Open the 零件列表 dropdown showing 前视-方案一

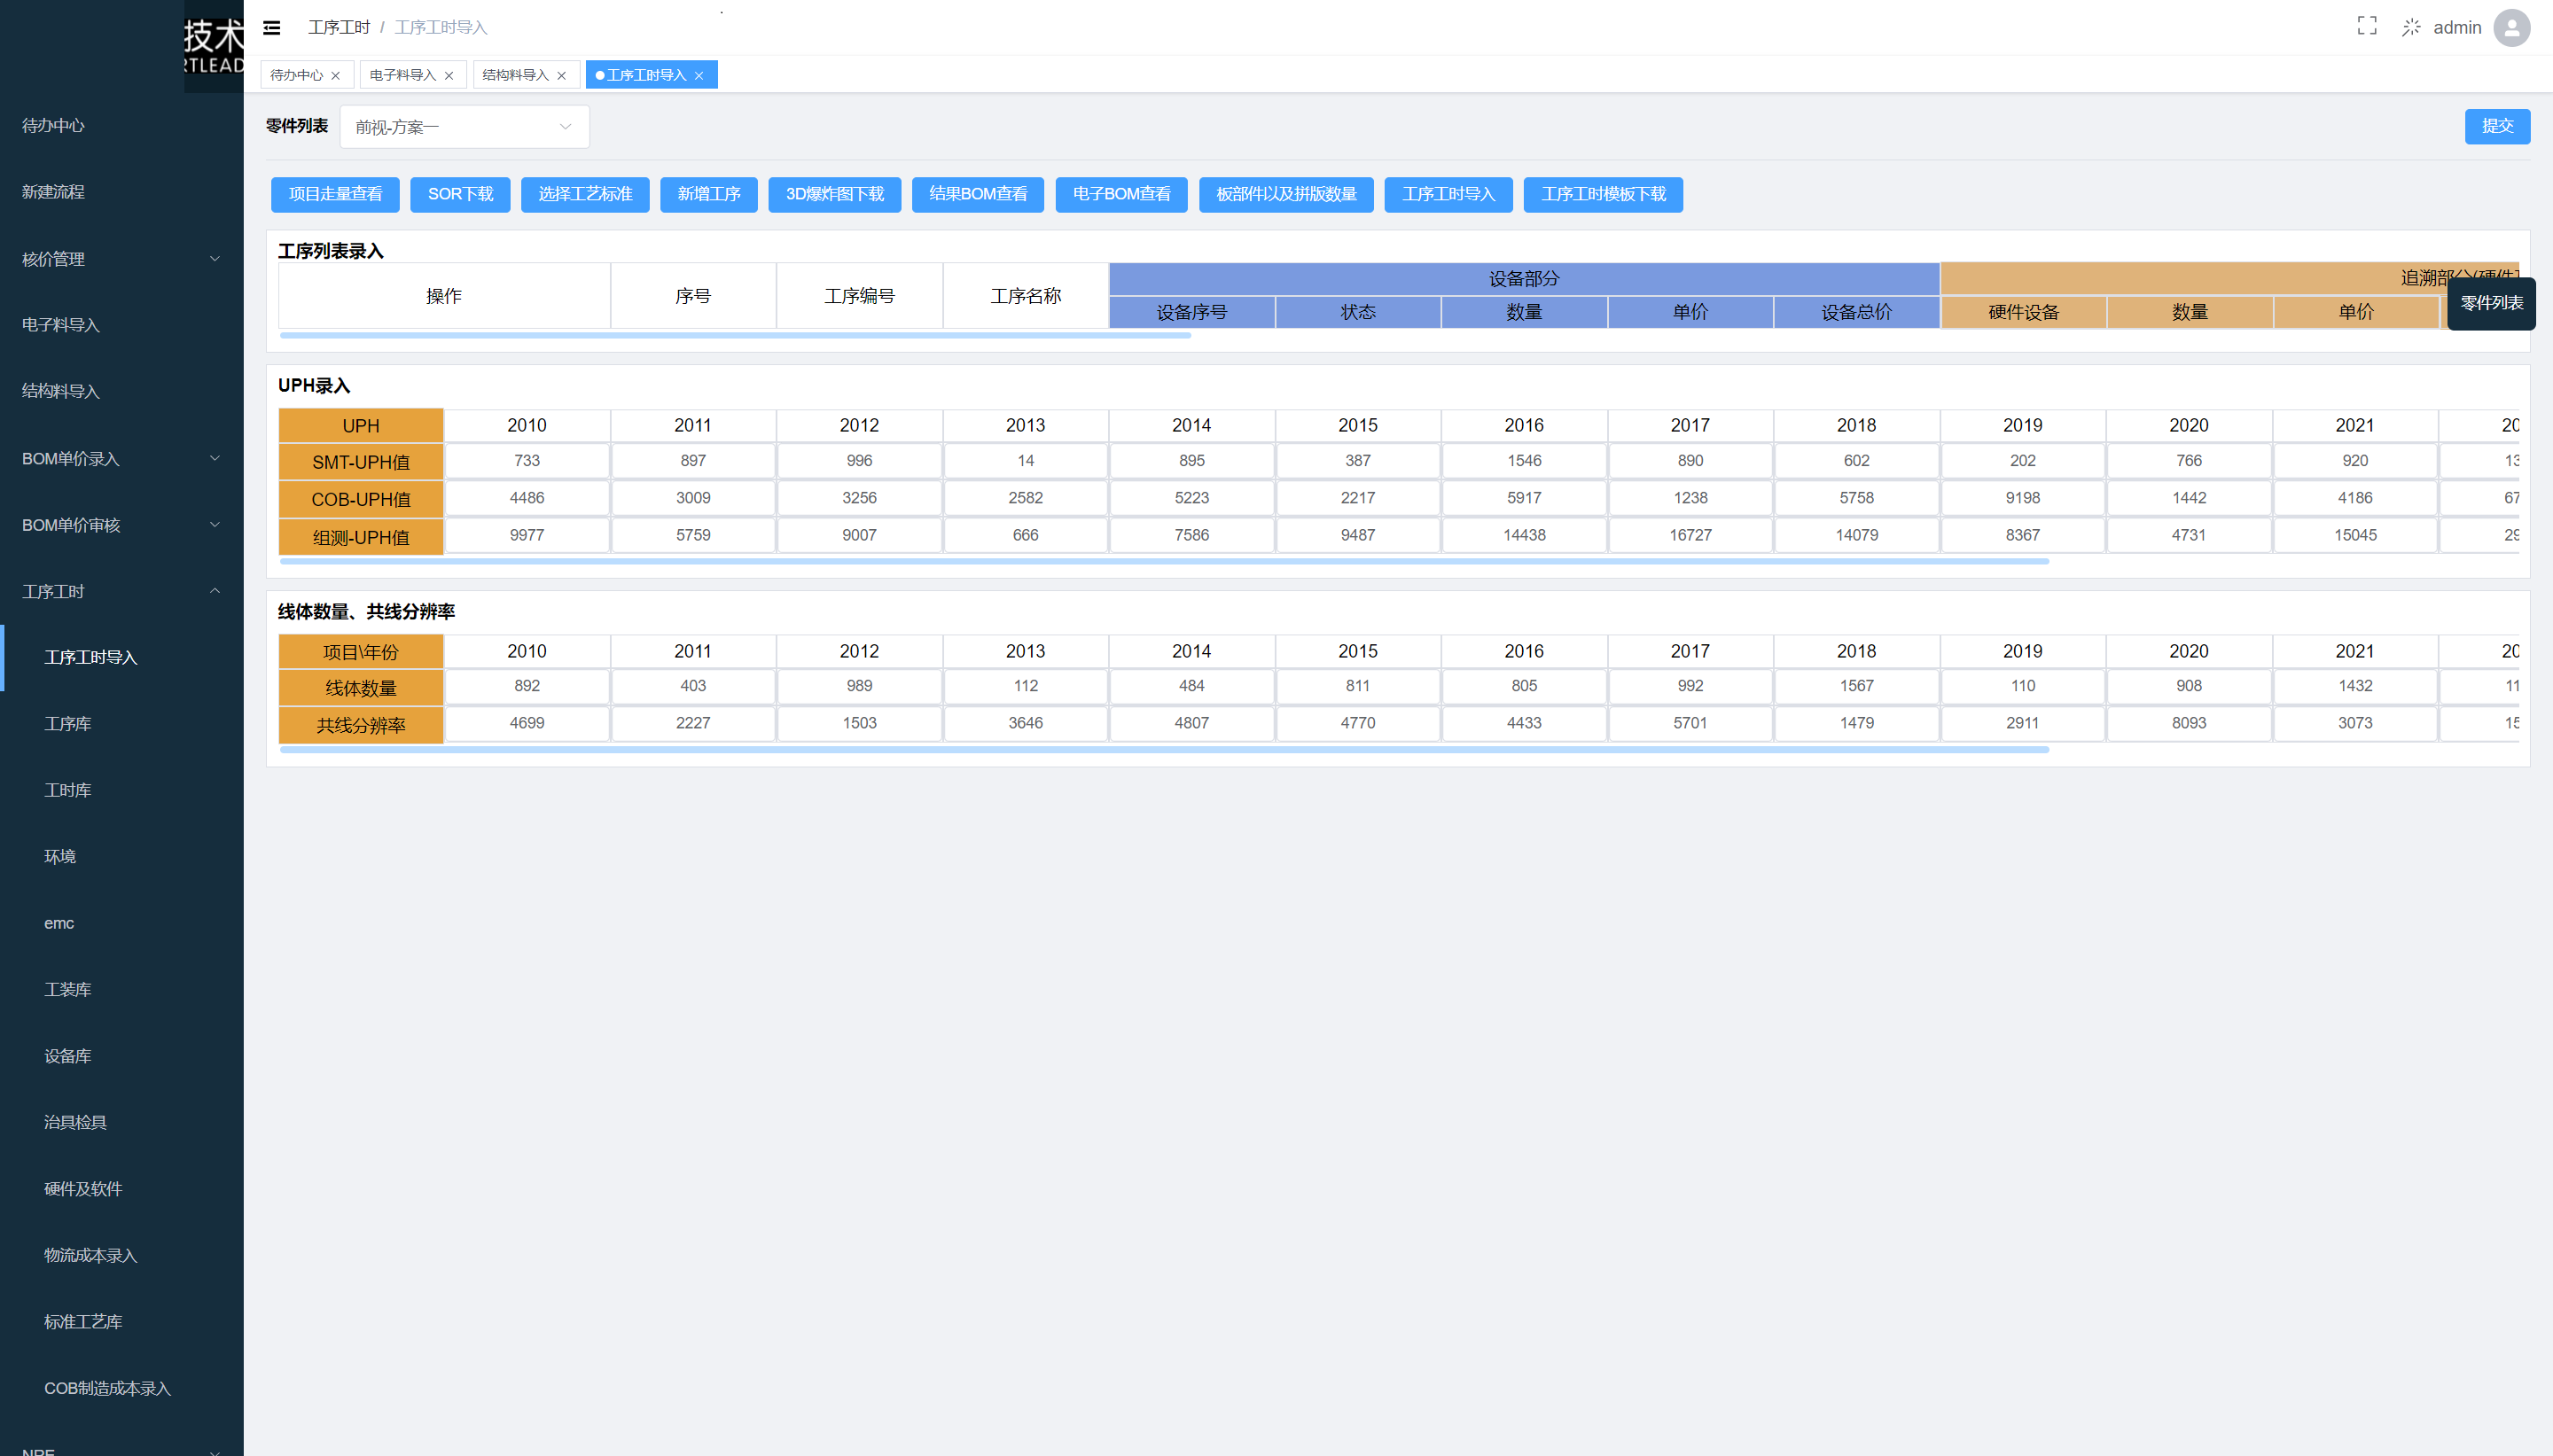464,127
